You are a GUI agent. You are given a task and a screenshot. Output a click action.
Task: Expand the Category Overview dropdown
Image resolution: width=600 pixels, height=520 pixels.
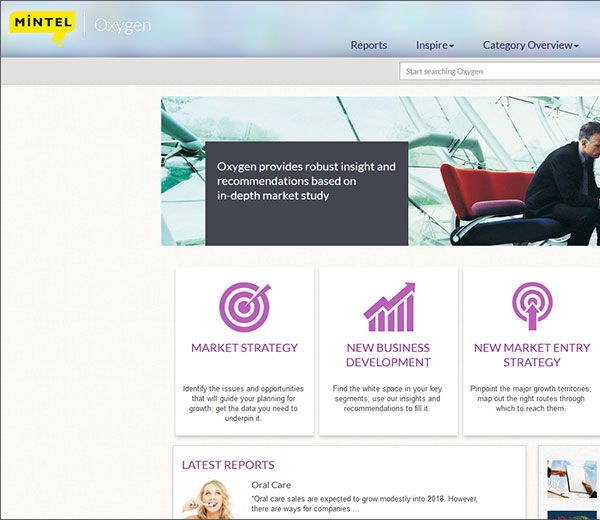(530, 45)
